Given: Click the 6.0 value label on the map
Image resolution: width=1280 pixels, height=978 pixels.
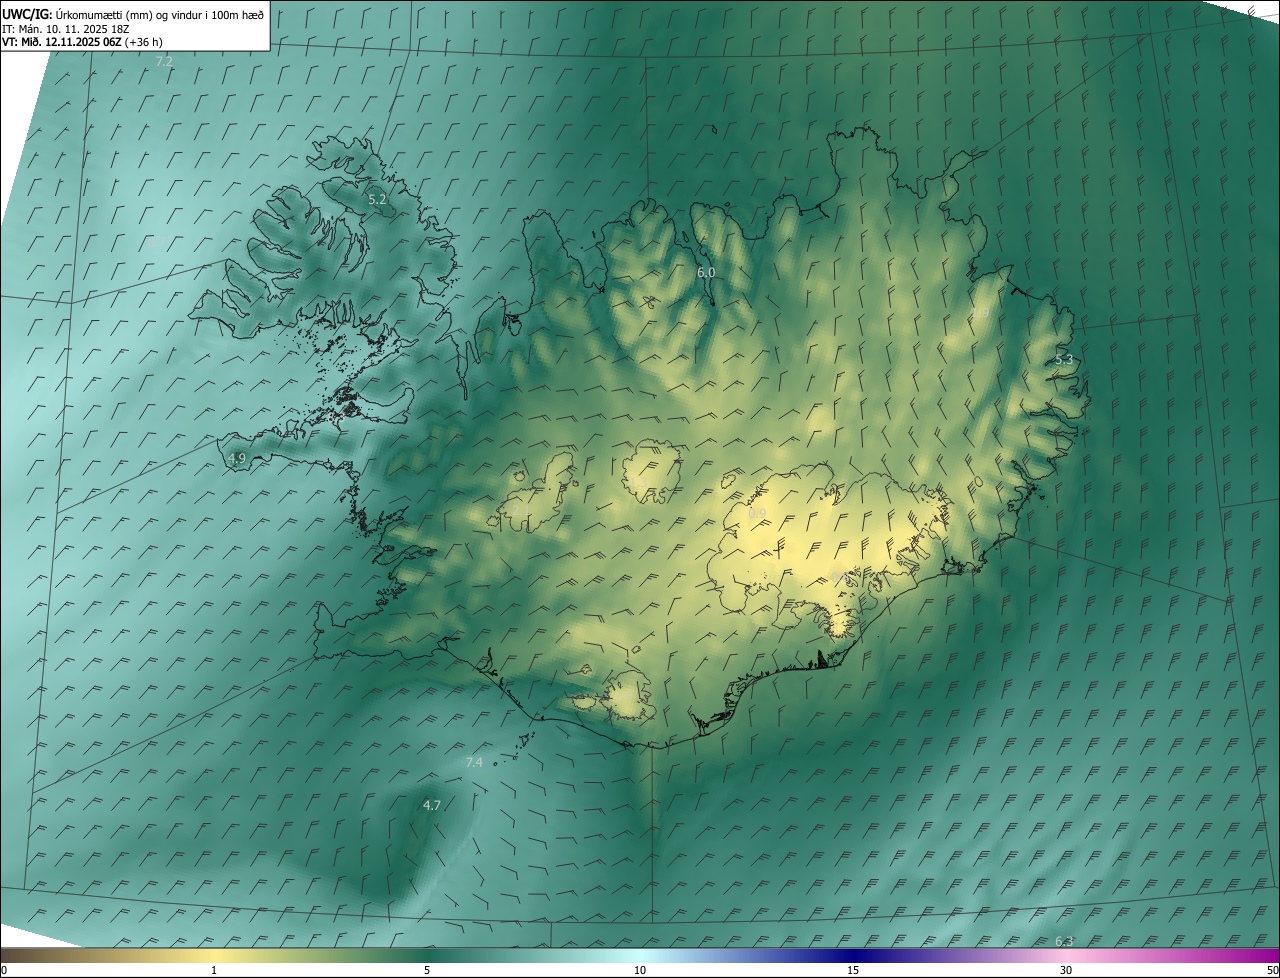Looking at the screenshot, I should [x=706, y=272].
